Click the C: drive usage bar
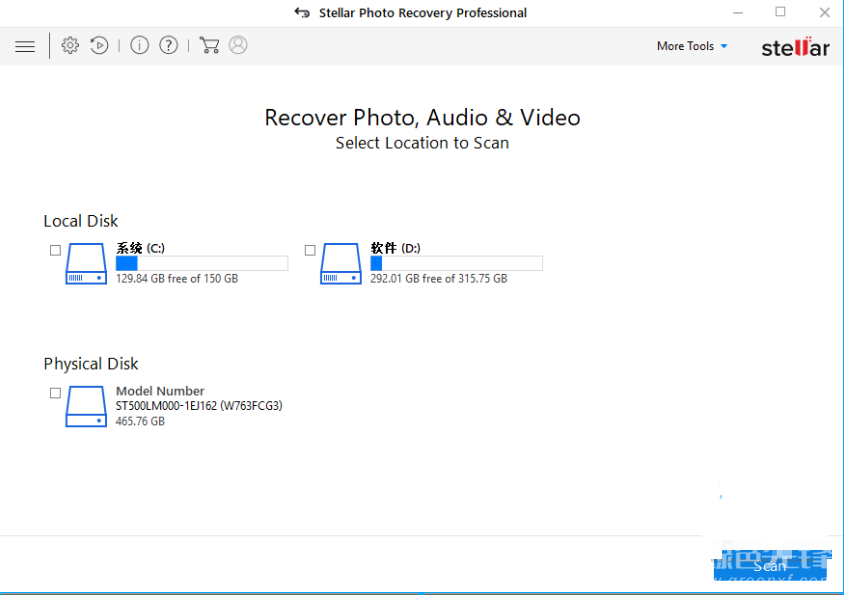844x595 pixels. coord(202,263)
